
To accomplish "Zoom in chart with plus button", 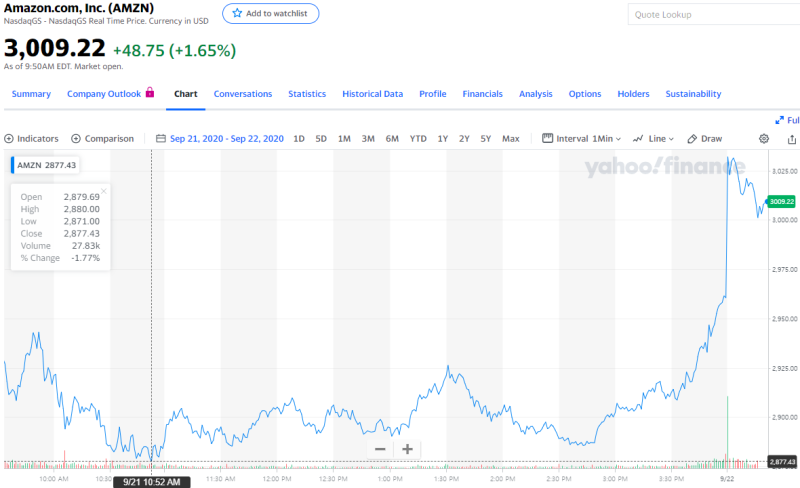I will (407, 449).
